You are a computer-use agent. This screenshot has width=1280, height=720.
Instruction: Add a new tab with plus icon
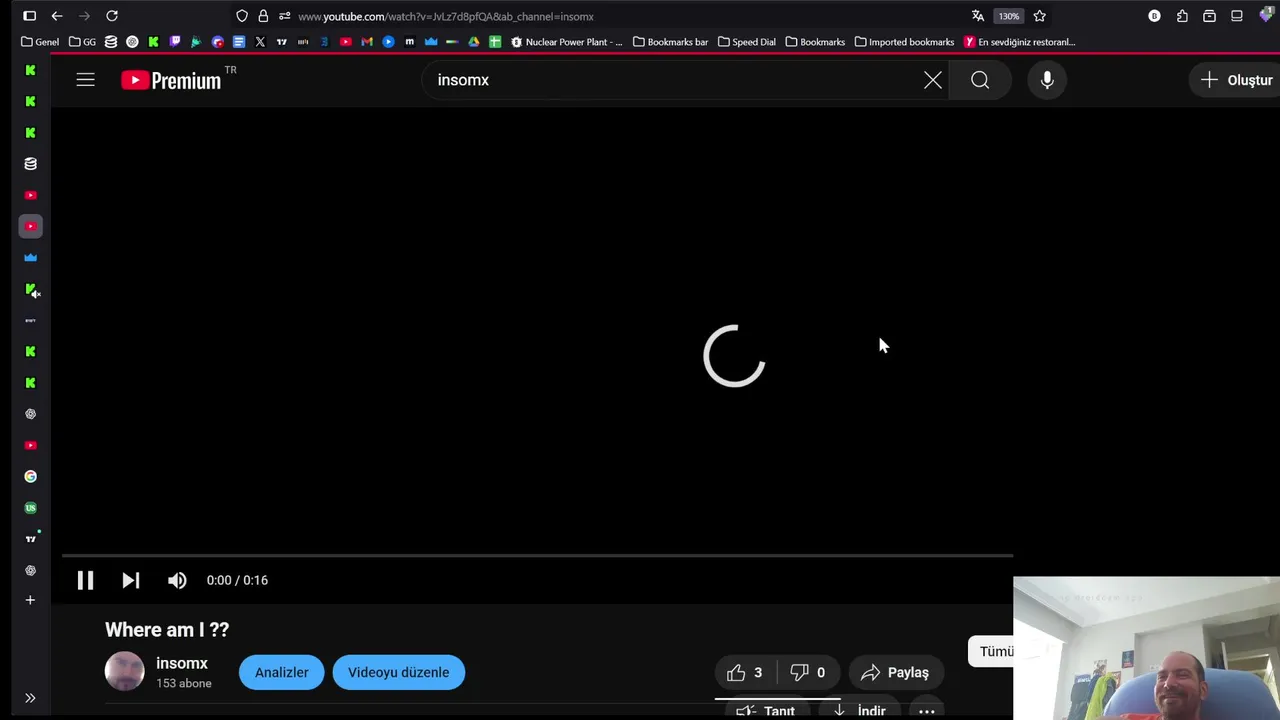tap(30, 600)
